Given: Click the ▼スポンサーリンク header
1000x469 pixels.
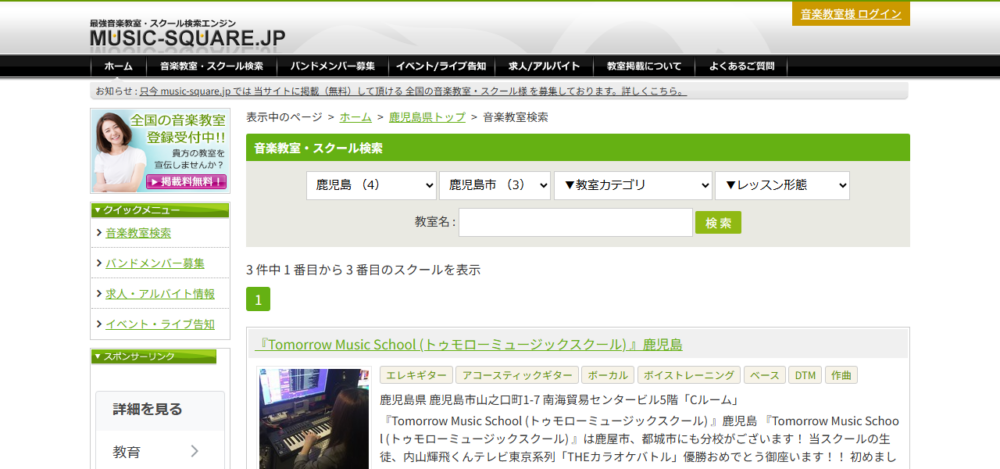Looking at the screenshot, I should (x=153, y=357).
